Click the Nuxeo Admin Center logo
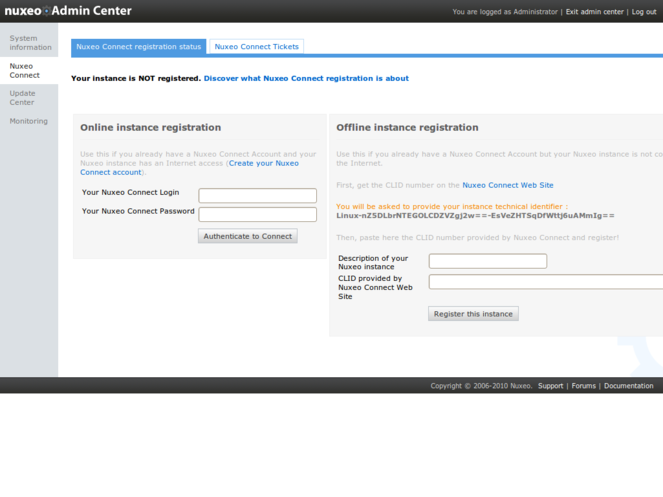This screenshot has width=663, height=497. [68, 11]
